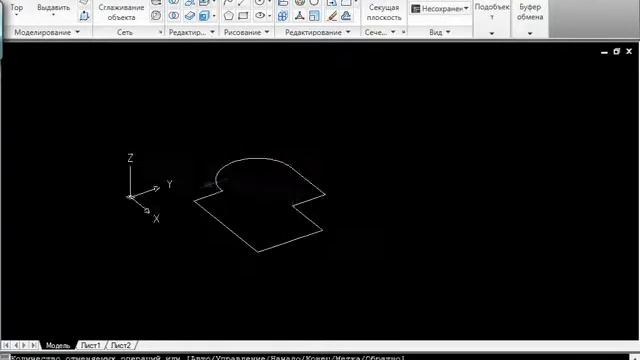Select the Polygon drawing tool
This screenshot has height=360, width=640.
[x=229, y=16]
